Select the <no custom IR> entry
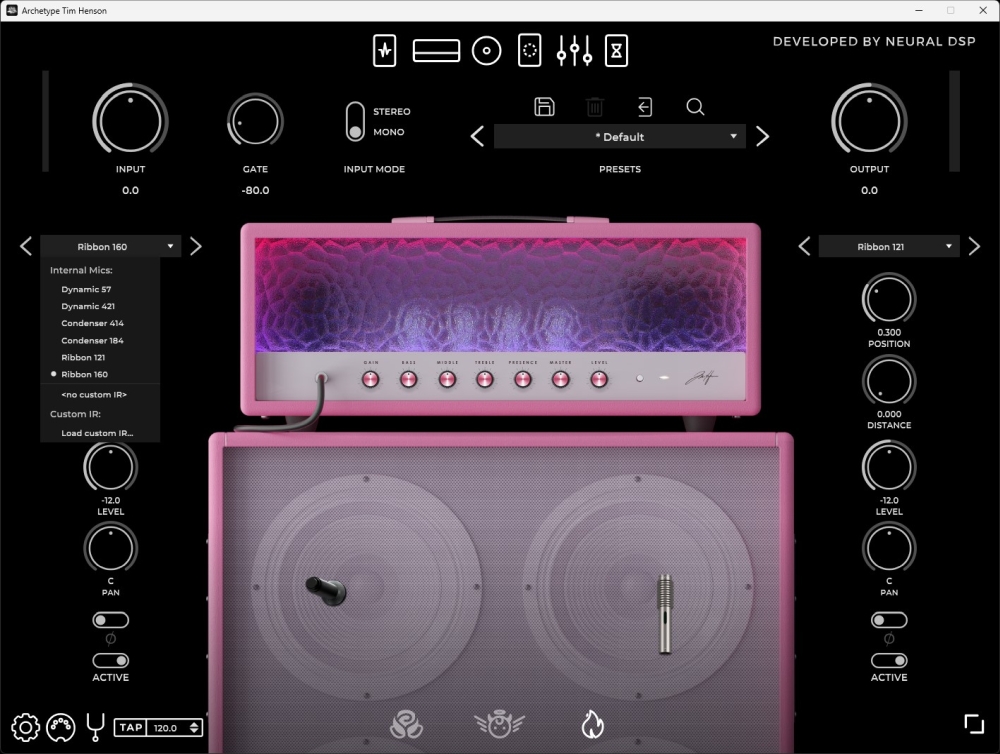Viewport: 1000px width, 754px height. pyautogui.click(x=100, y=395)
